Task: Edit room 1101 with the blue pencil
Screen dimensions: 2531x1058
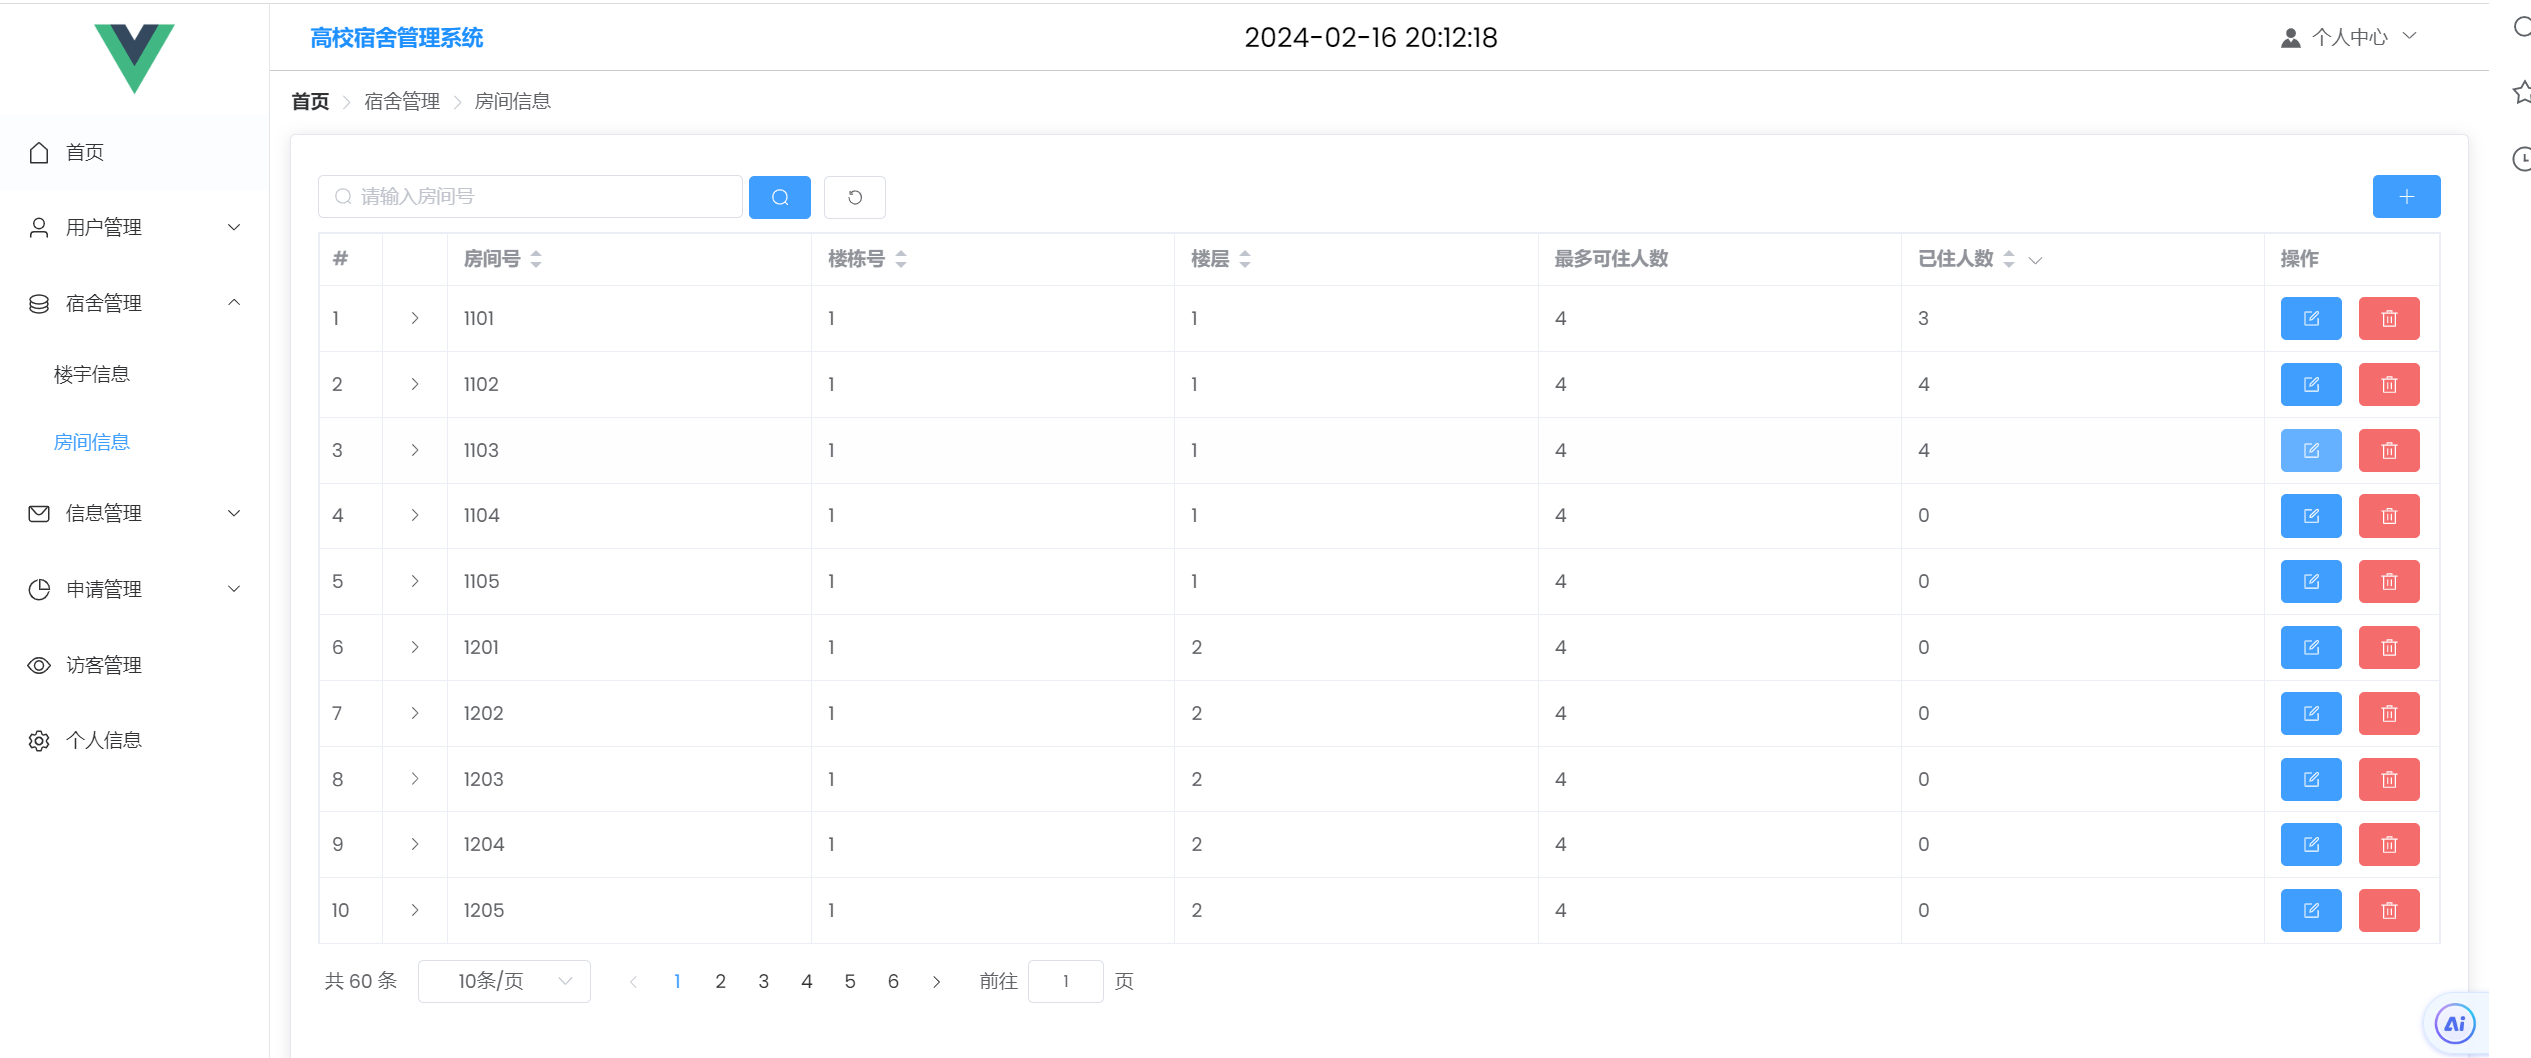Action: tap(2310, 318)
